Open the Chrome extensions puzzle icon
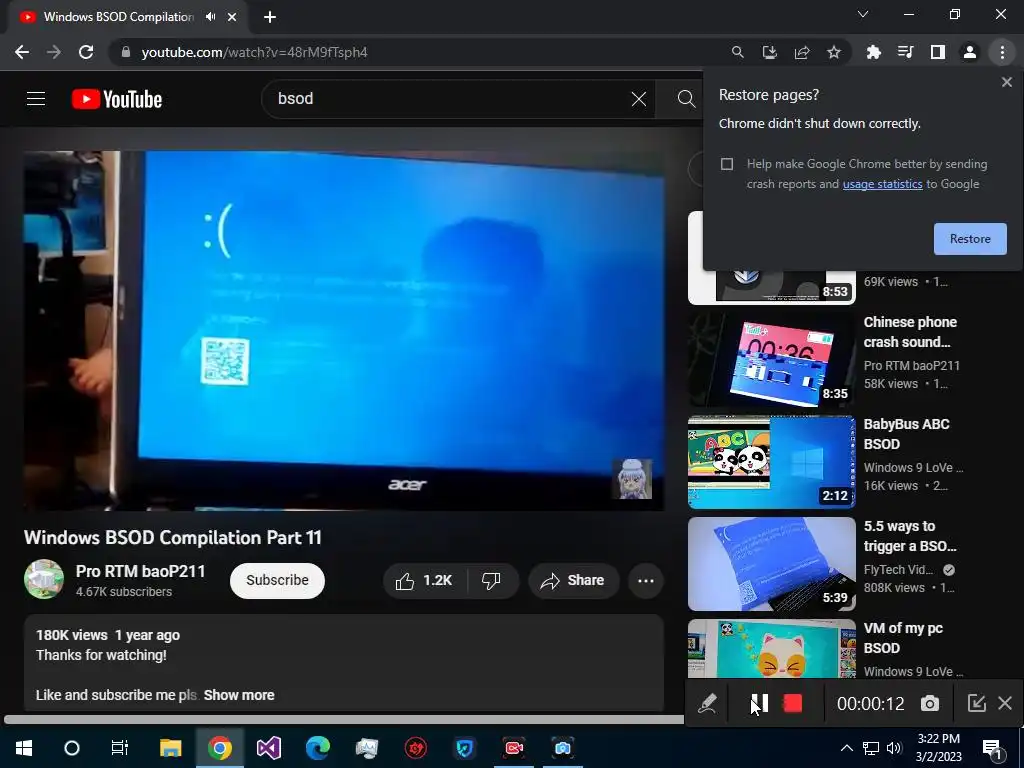This screenshot has width=1024, height=768. [x=873, y=52]
